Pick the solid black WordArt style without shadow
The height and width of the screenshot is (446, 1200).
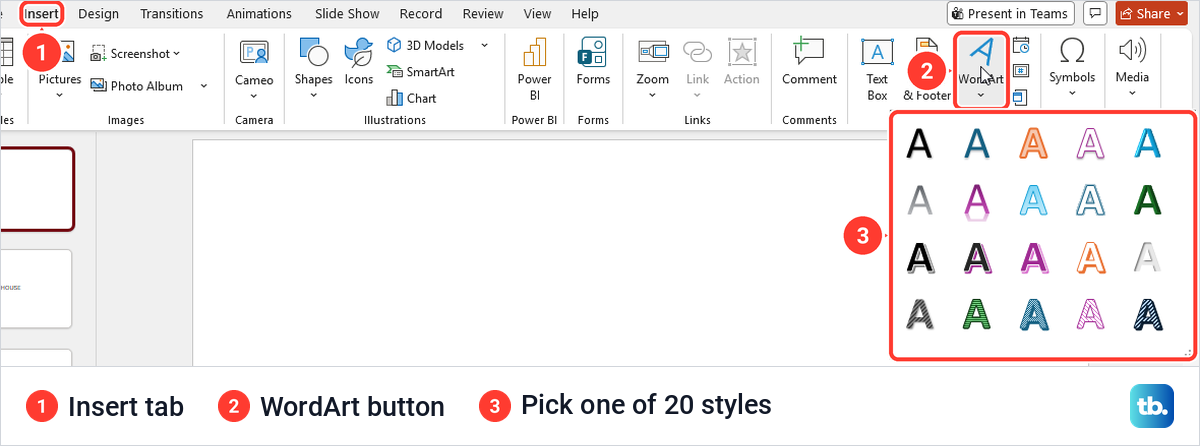point(920,143)
